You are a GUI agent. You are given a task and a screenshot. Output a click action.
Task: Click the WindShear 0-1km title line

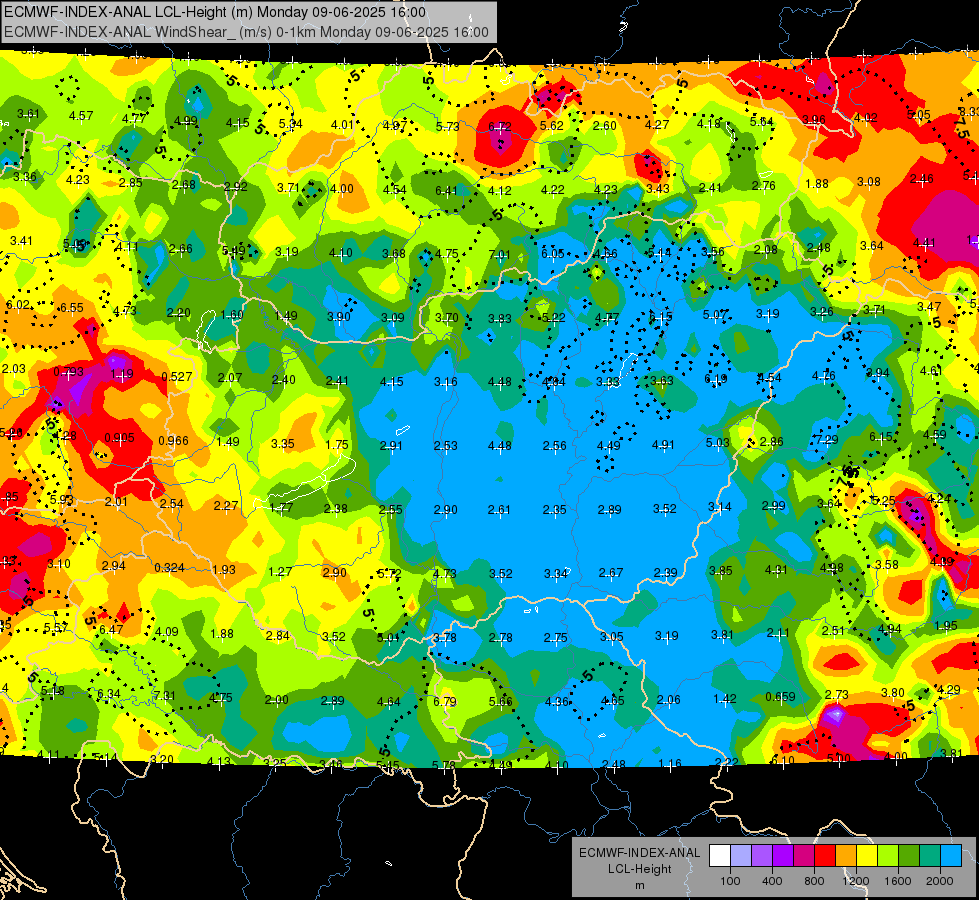point(246,32)
